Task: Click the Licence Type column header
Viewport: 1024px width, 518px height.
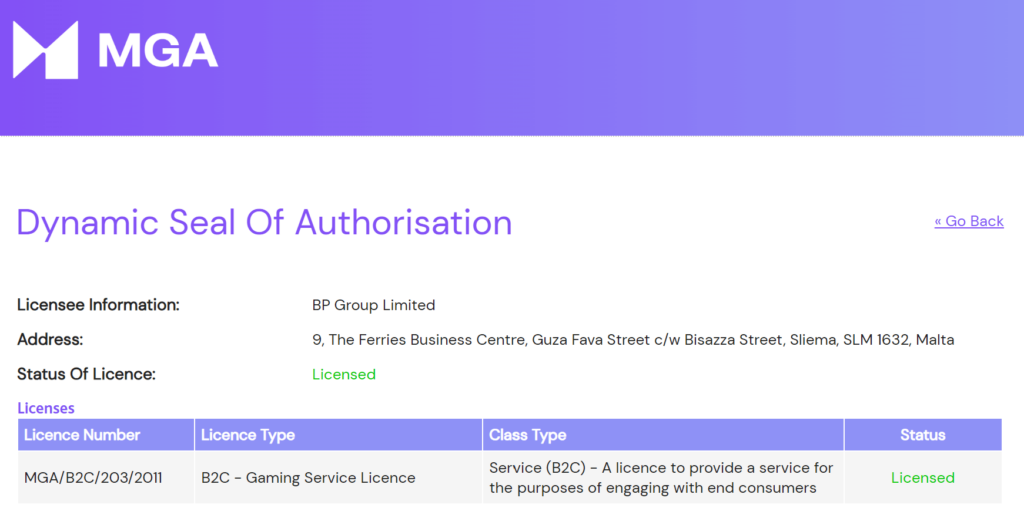Action: [248, 435]
